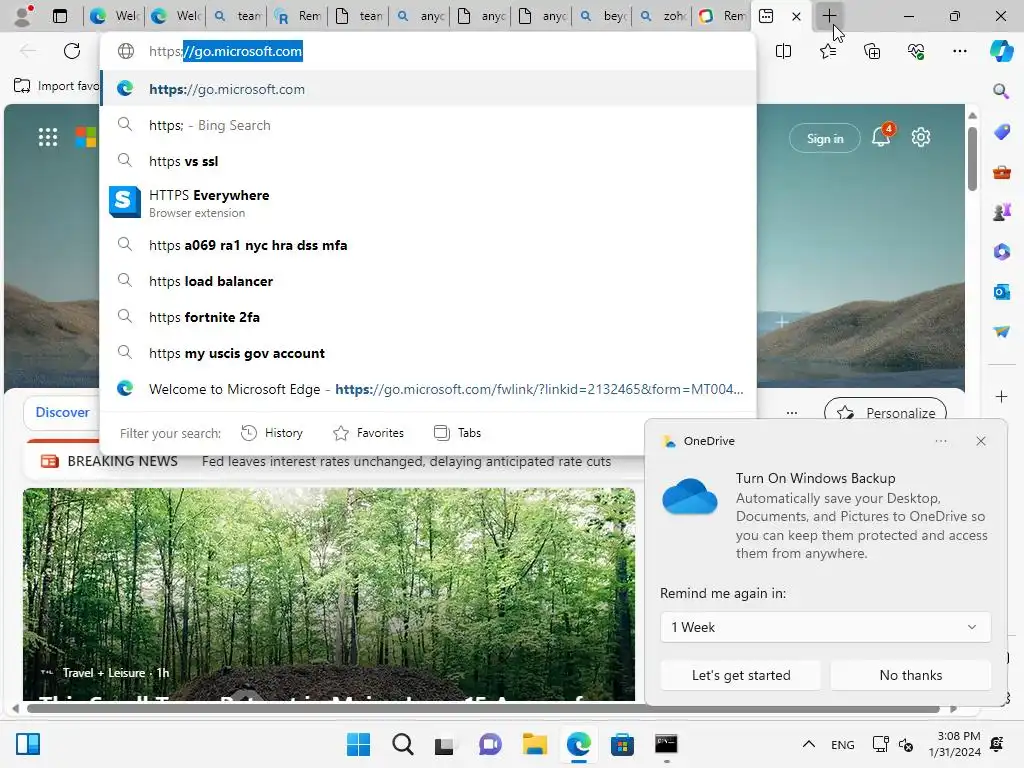Open split screen view icon
The image size is (1024, 768).
coord(783,51)
